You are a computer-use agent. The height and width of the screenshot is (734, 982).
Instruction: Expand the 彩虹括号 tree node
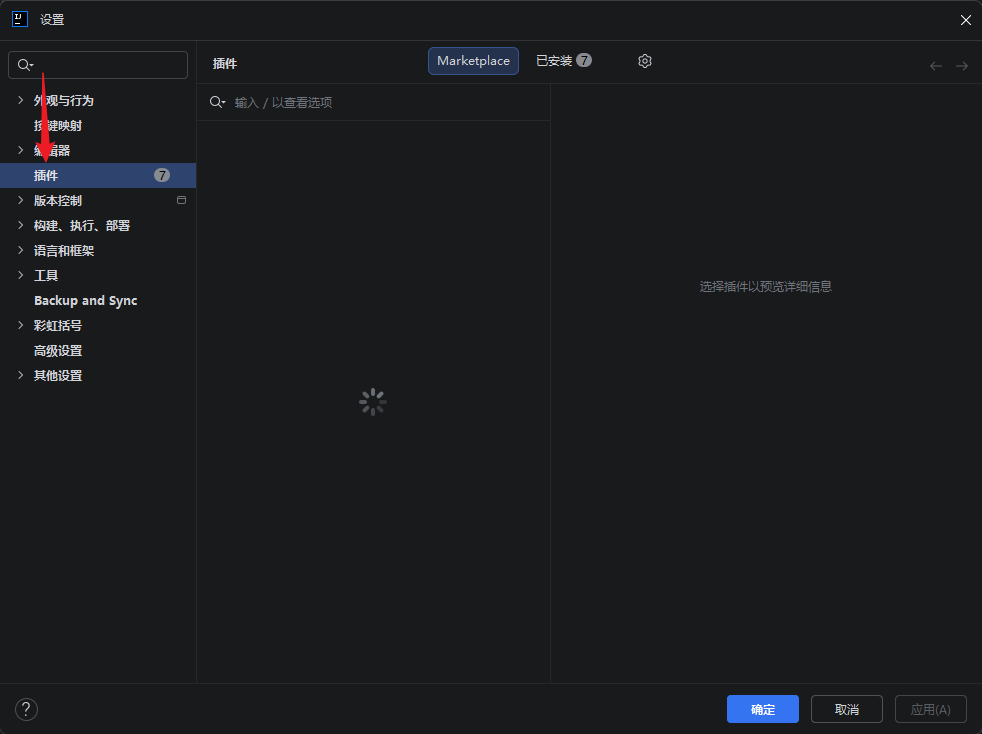tap(21, 326)
